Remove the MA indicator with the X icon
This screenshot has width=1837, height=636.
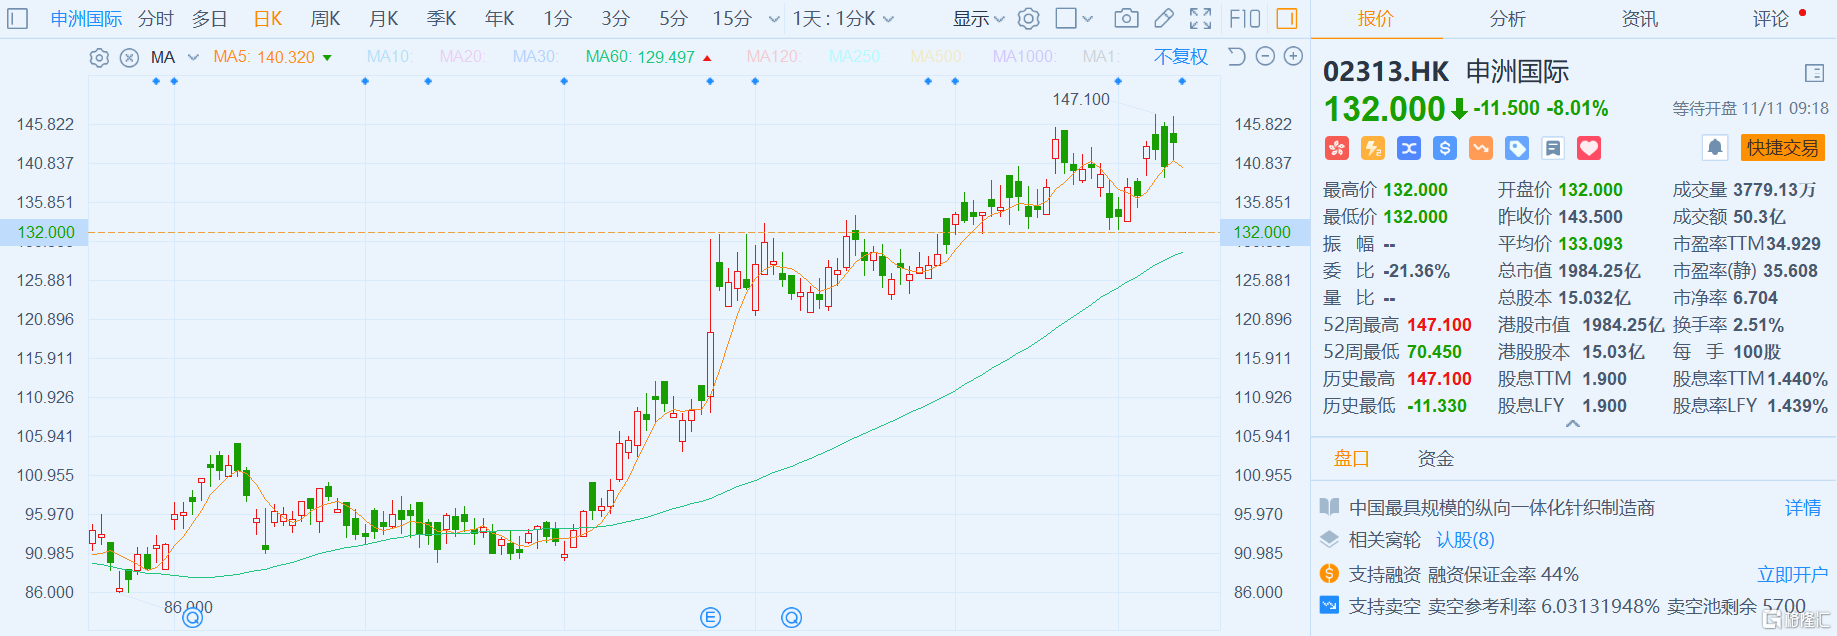click(x=129, y=57)
